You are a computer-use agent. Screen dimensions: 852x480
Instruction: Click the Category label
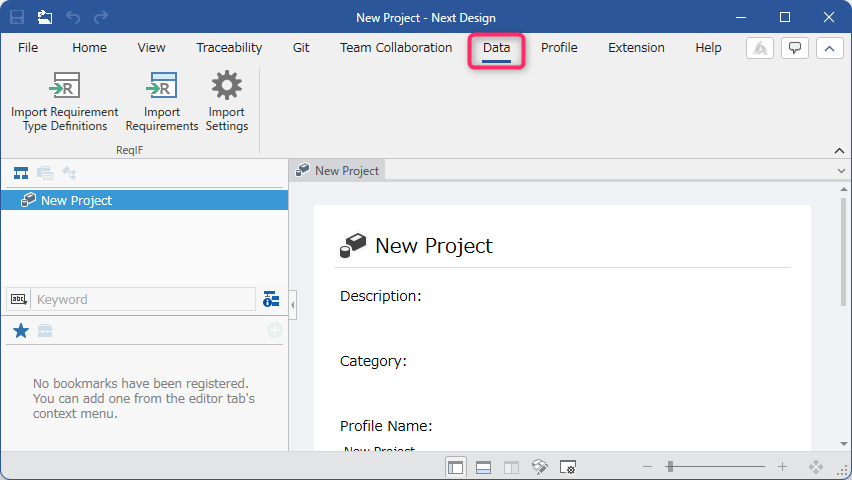(x=373, y=361)
